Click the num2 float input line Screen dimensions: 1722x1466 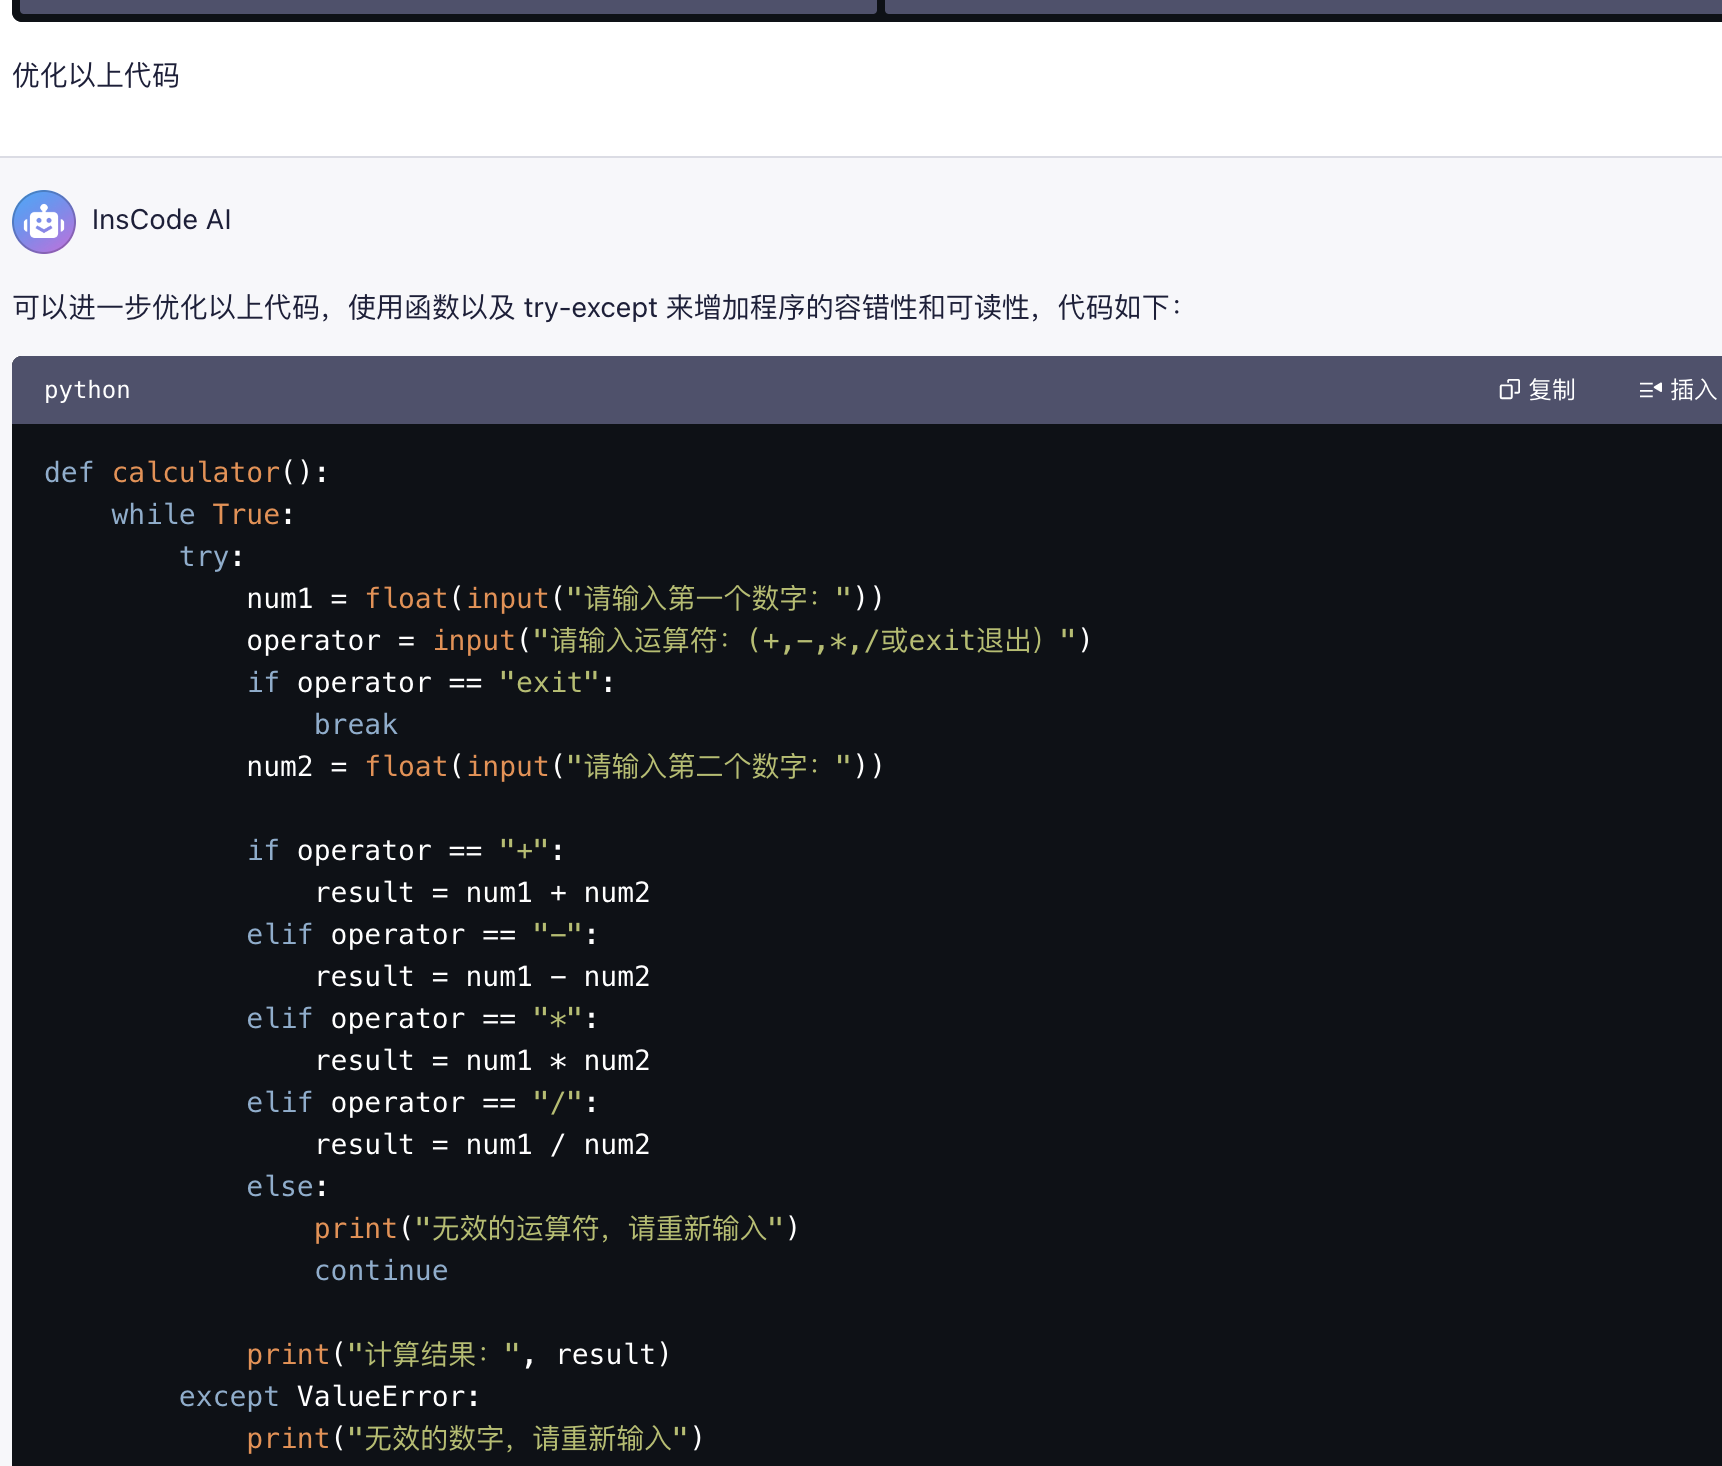coord(566,766)
